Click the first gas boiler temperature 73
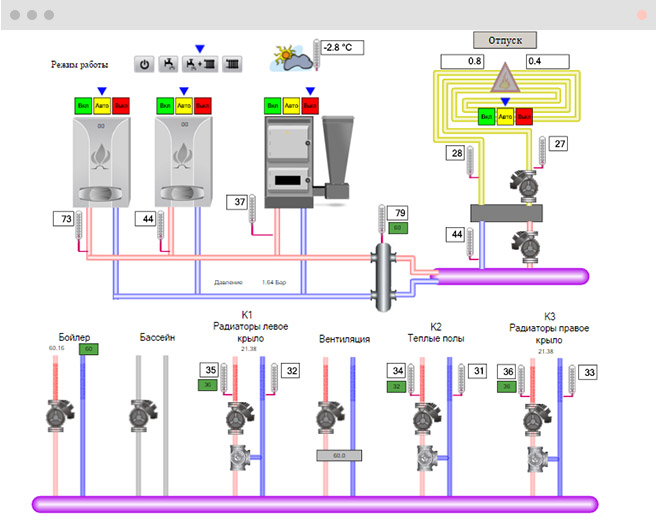Viewport: 656px width, 520px height. pyautogui.click(x=64, y=219)
